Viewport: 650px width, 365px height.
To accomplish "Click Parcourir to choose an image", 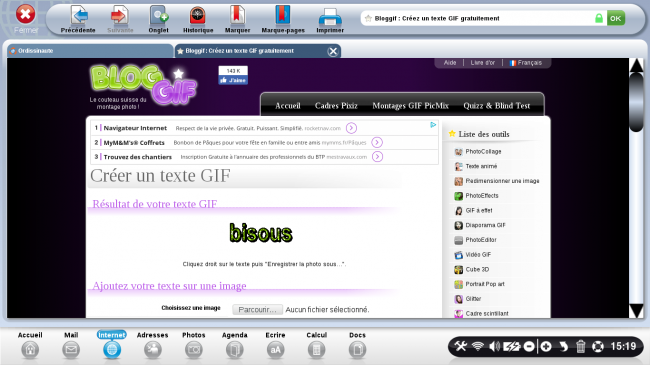I will coord(257,309).
